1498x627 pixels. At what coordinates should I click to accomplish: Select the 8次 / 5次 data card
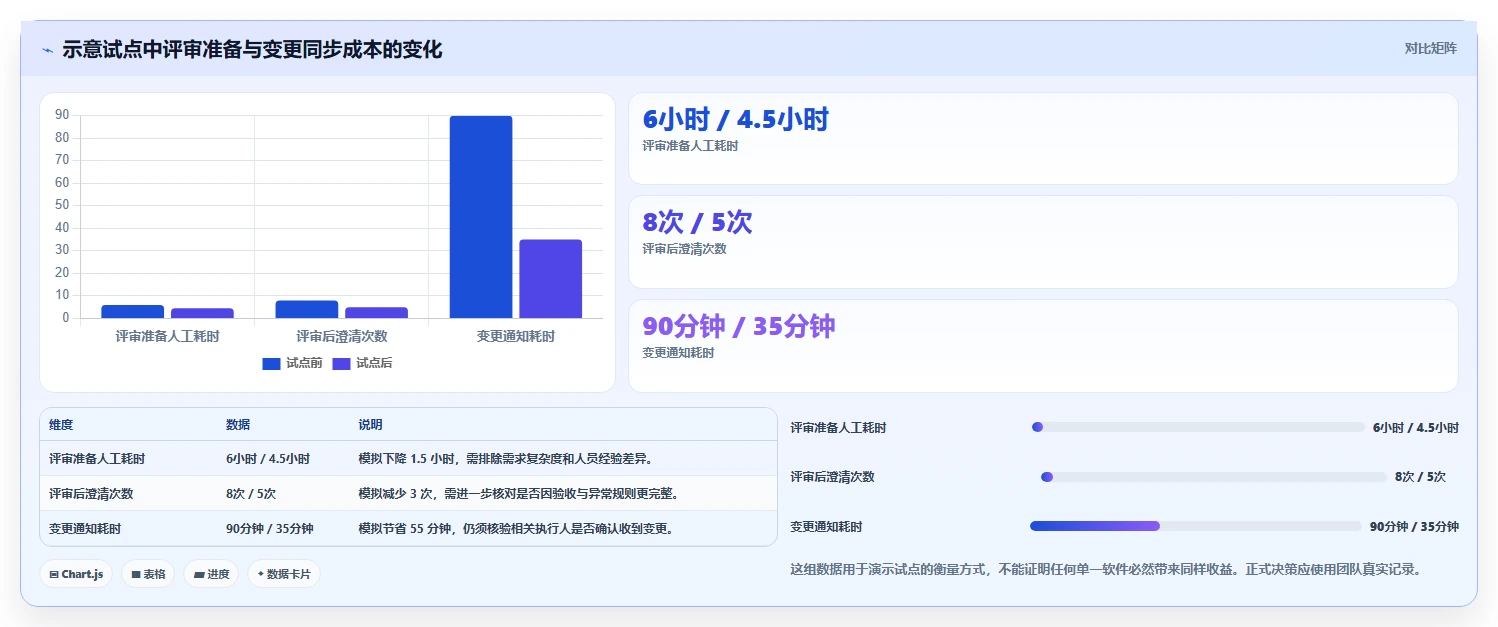pos(1043,242)
